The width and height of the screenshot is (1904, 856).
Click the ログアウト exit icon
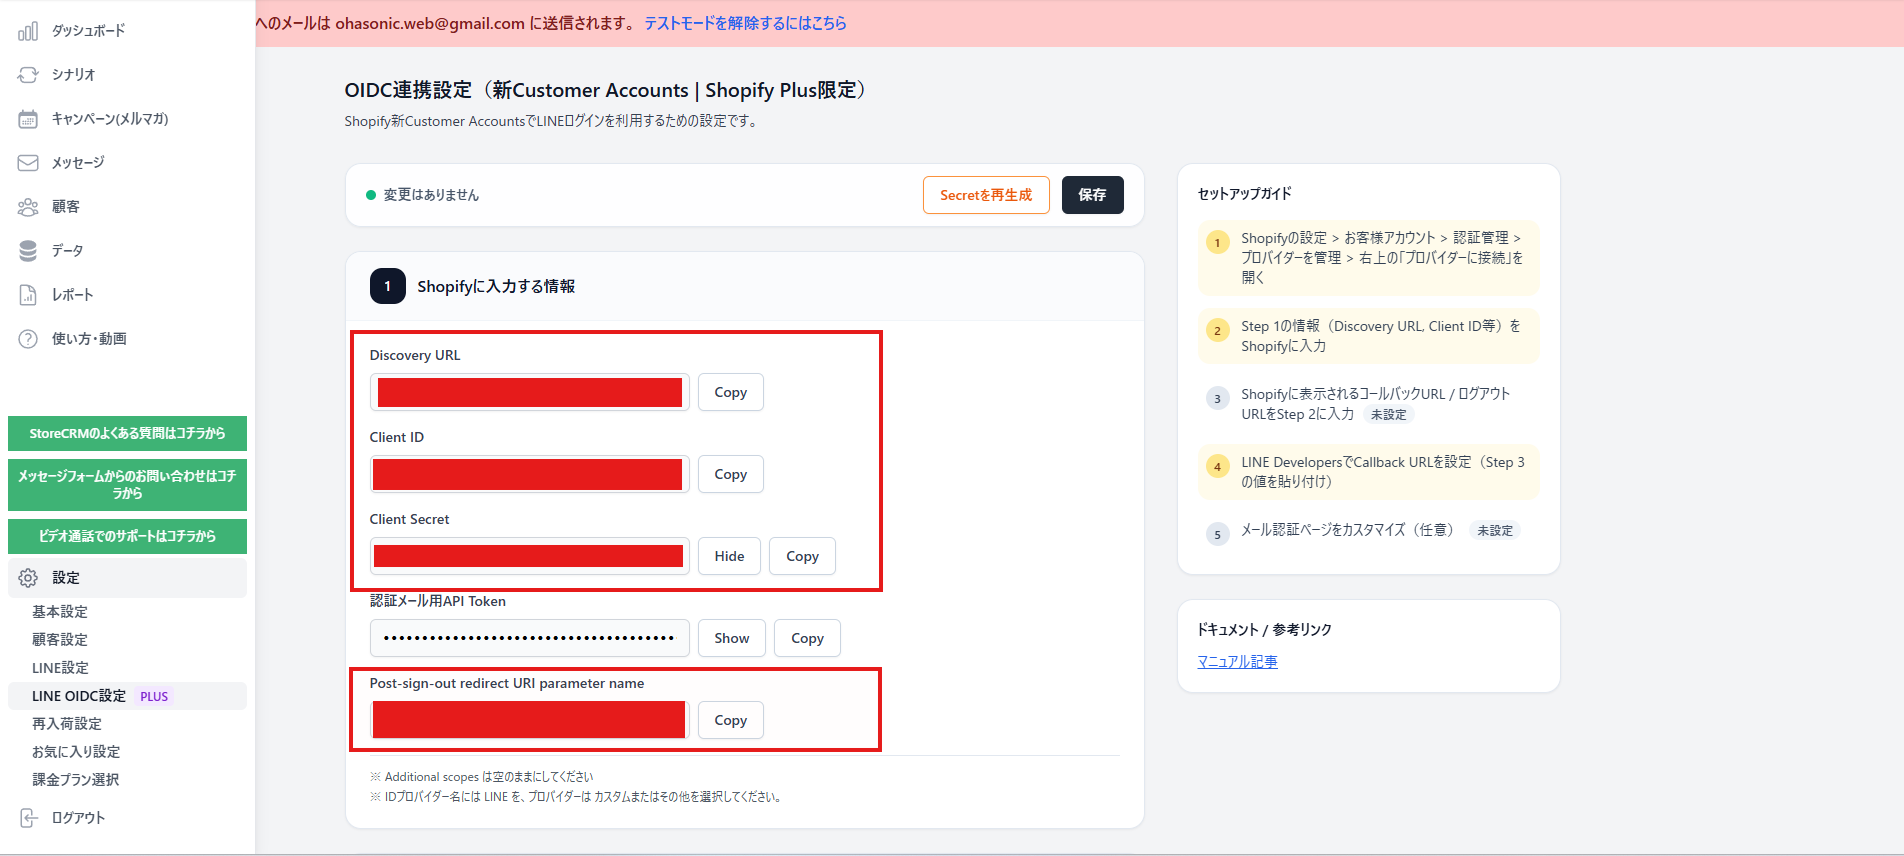(28, 818)
